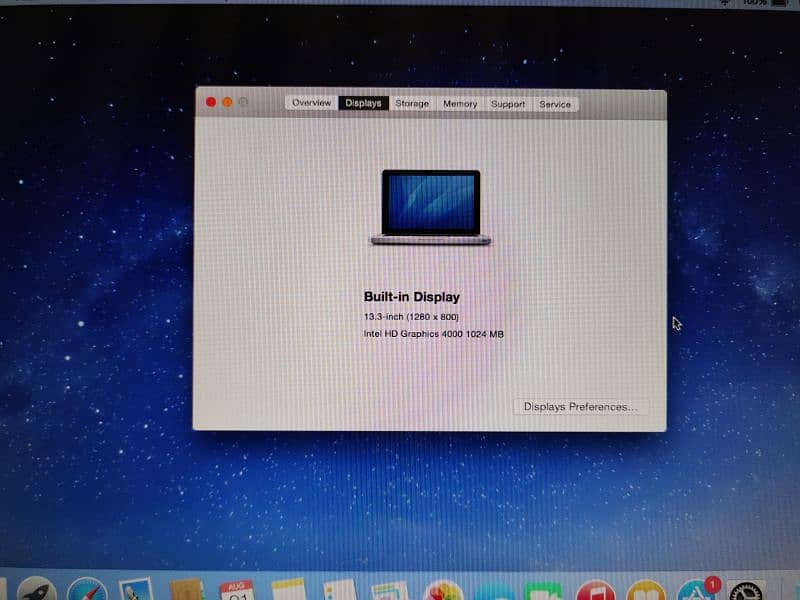Image resolution: width=800 pixels, height=600 pixels.
Task: Launch iTunes from the dock
Action: (594, 590)
